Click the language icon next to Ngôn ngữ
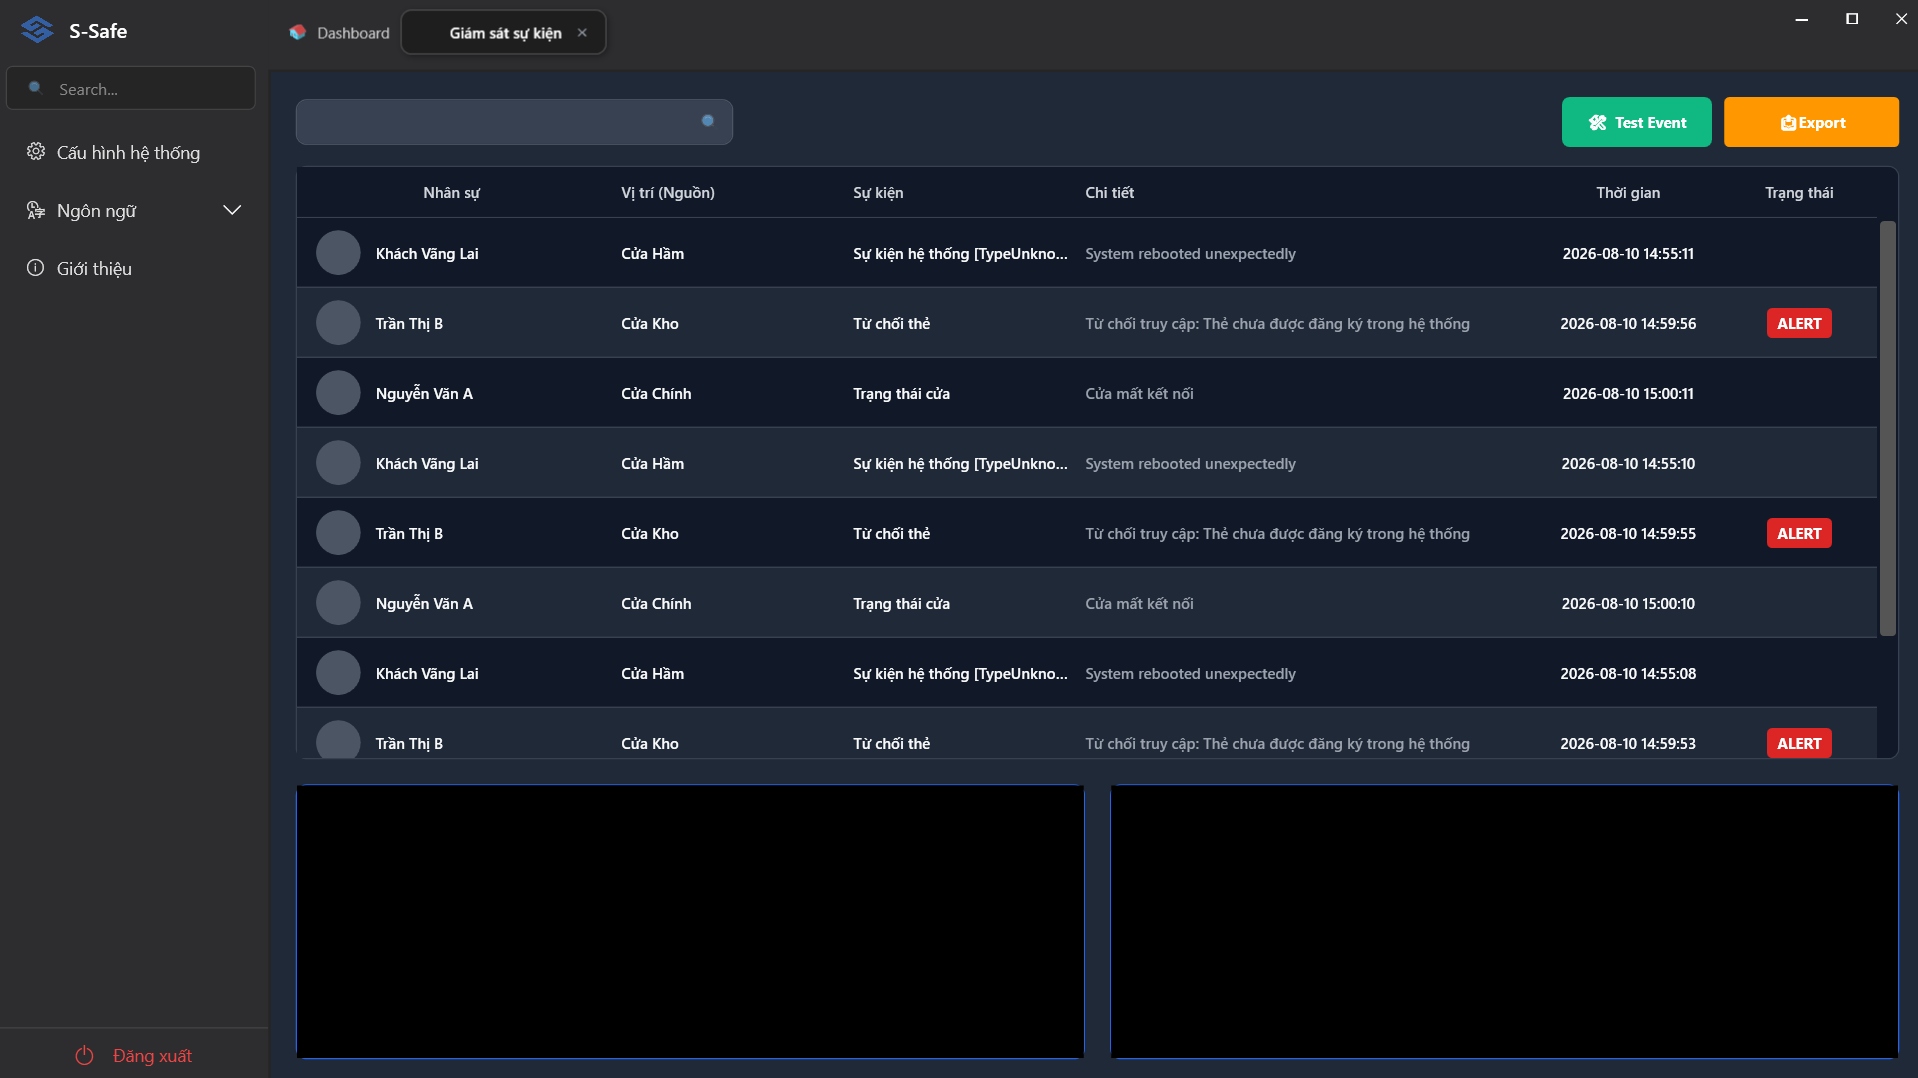The width and height of the screenshot is (1918, 1078). pyautogui.click(x=36, y=210)
